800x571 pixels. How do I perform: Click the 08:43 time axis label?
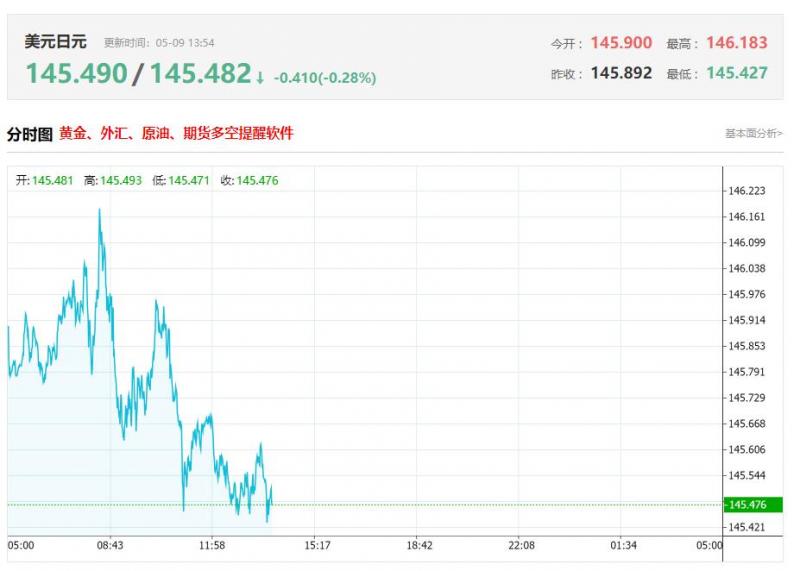(110, 545)
